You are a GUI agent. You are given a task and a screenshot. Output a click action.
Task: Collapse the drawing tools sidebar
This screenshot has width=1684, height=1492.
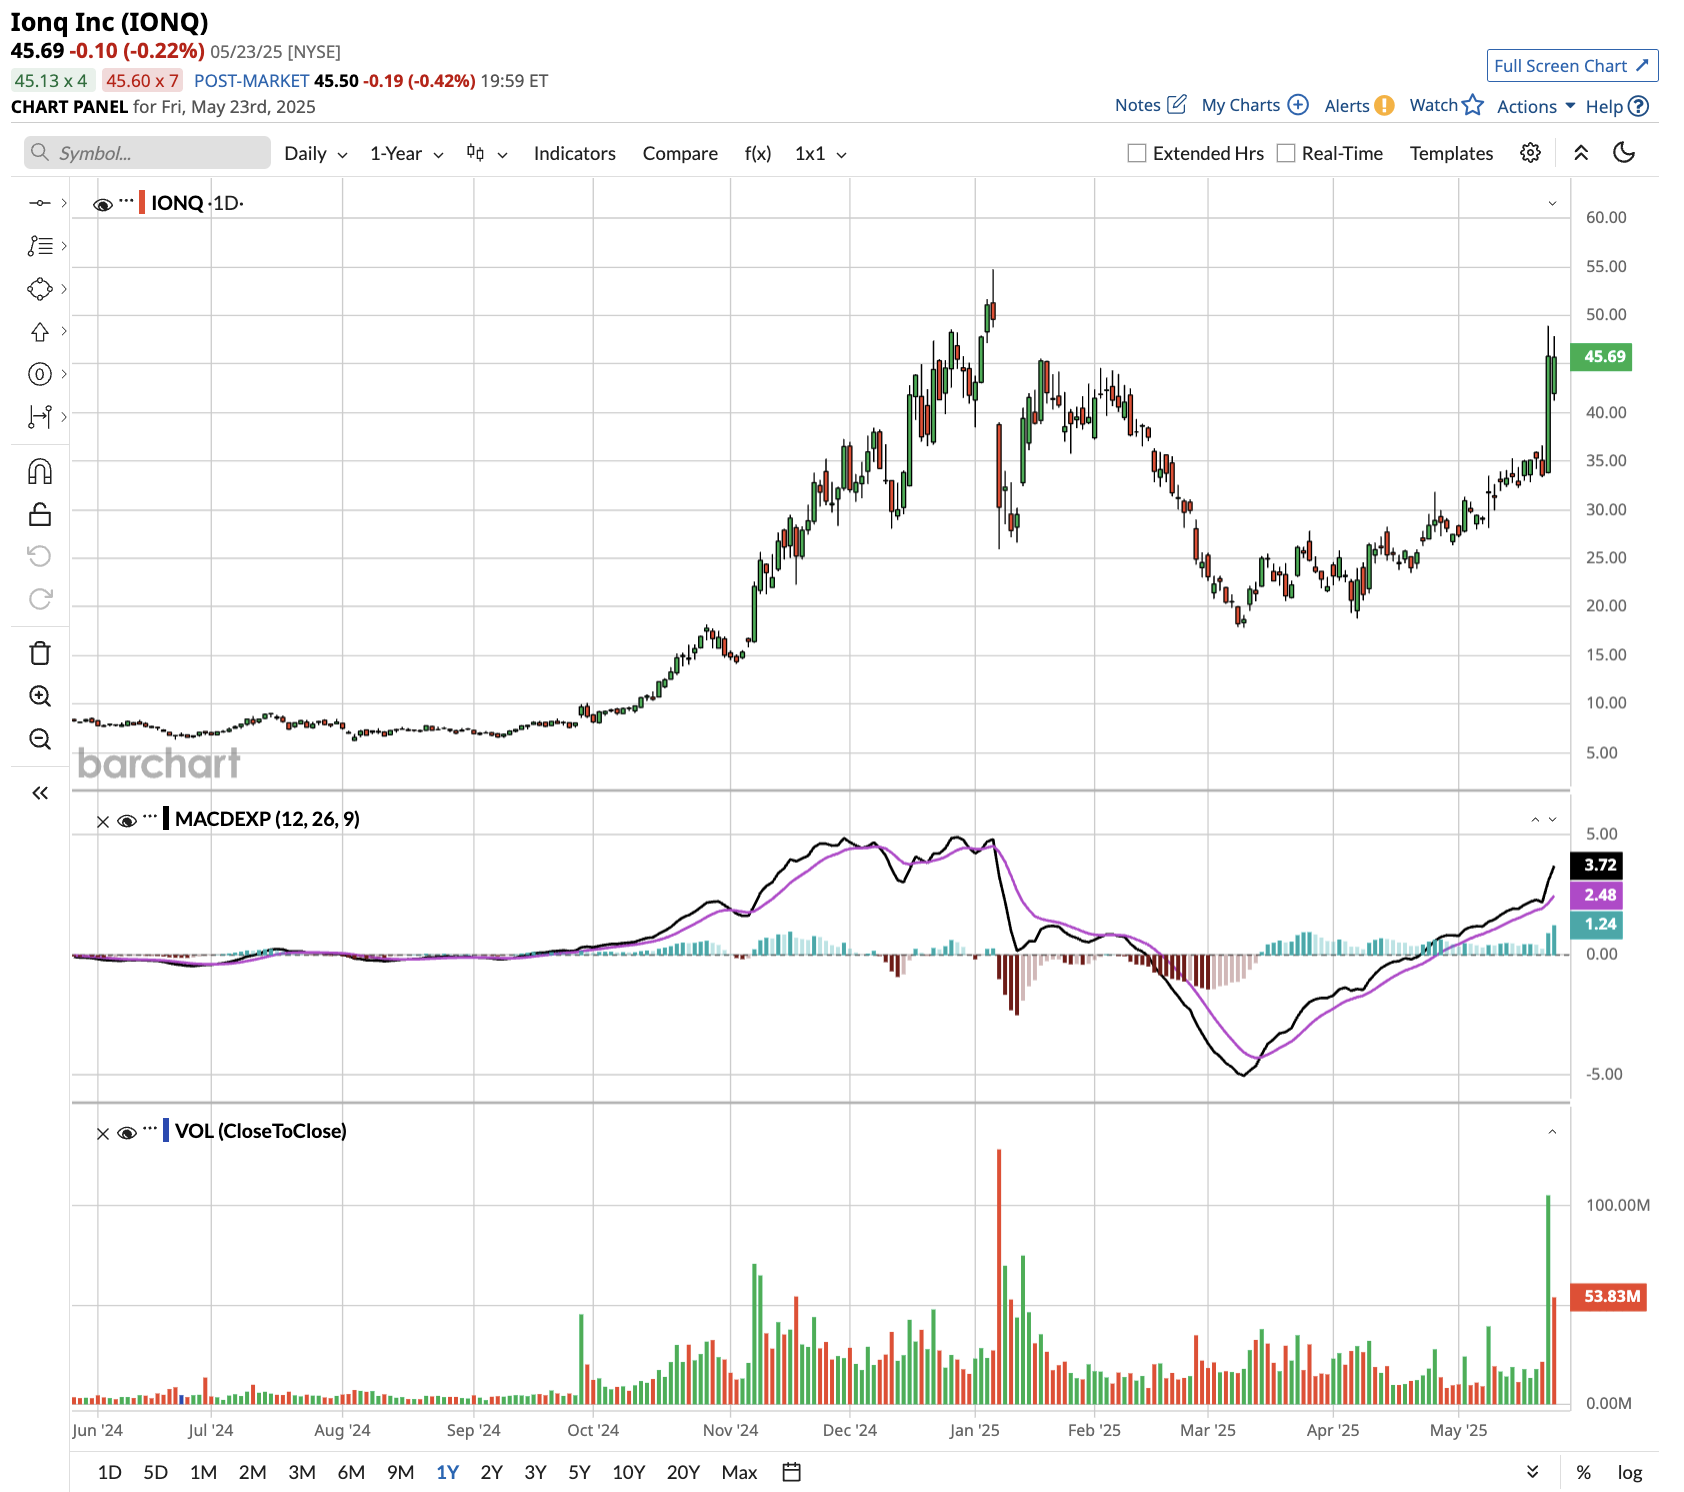(x=39, y=793)
